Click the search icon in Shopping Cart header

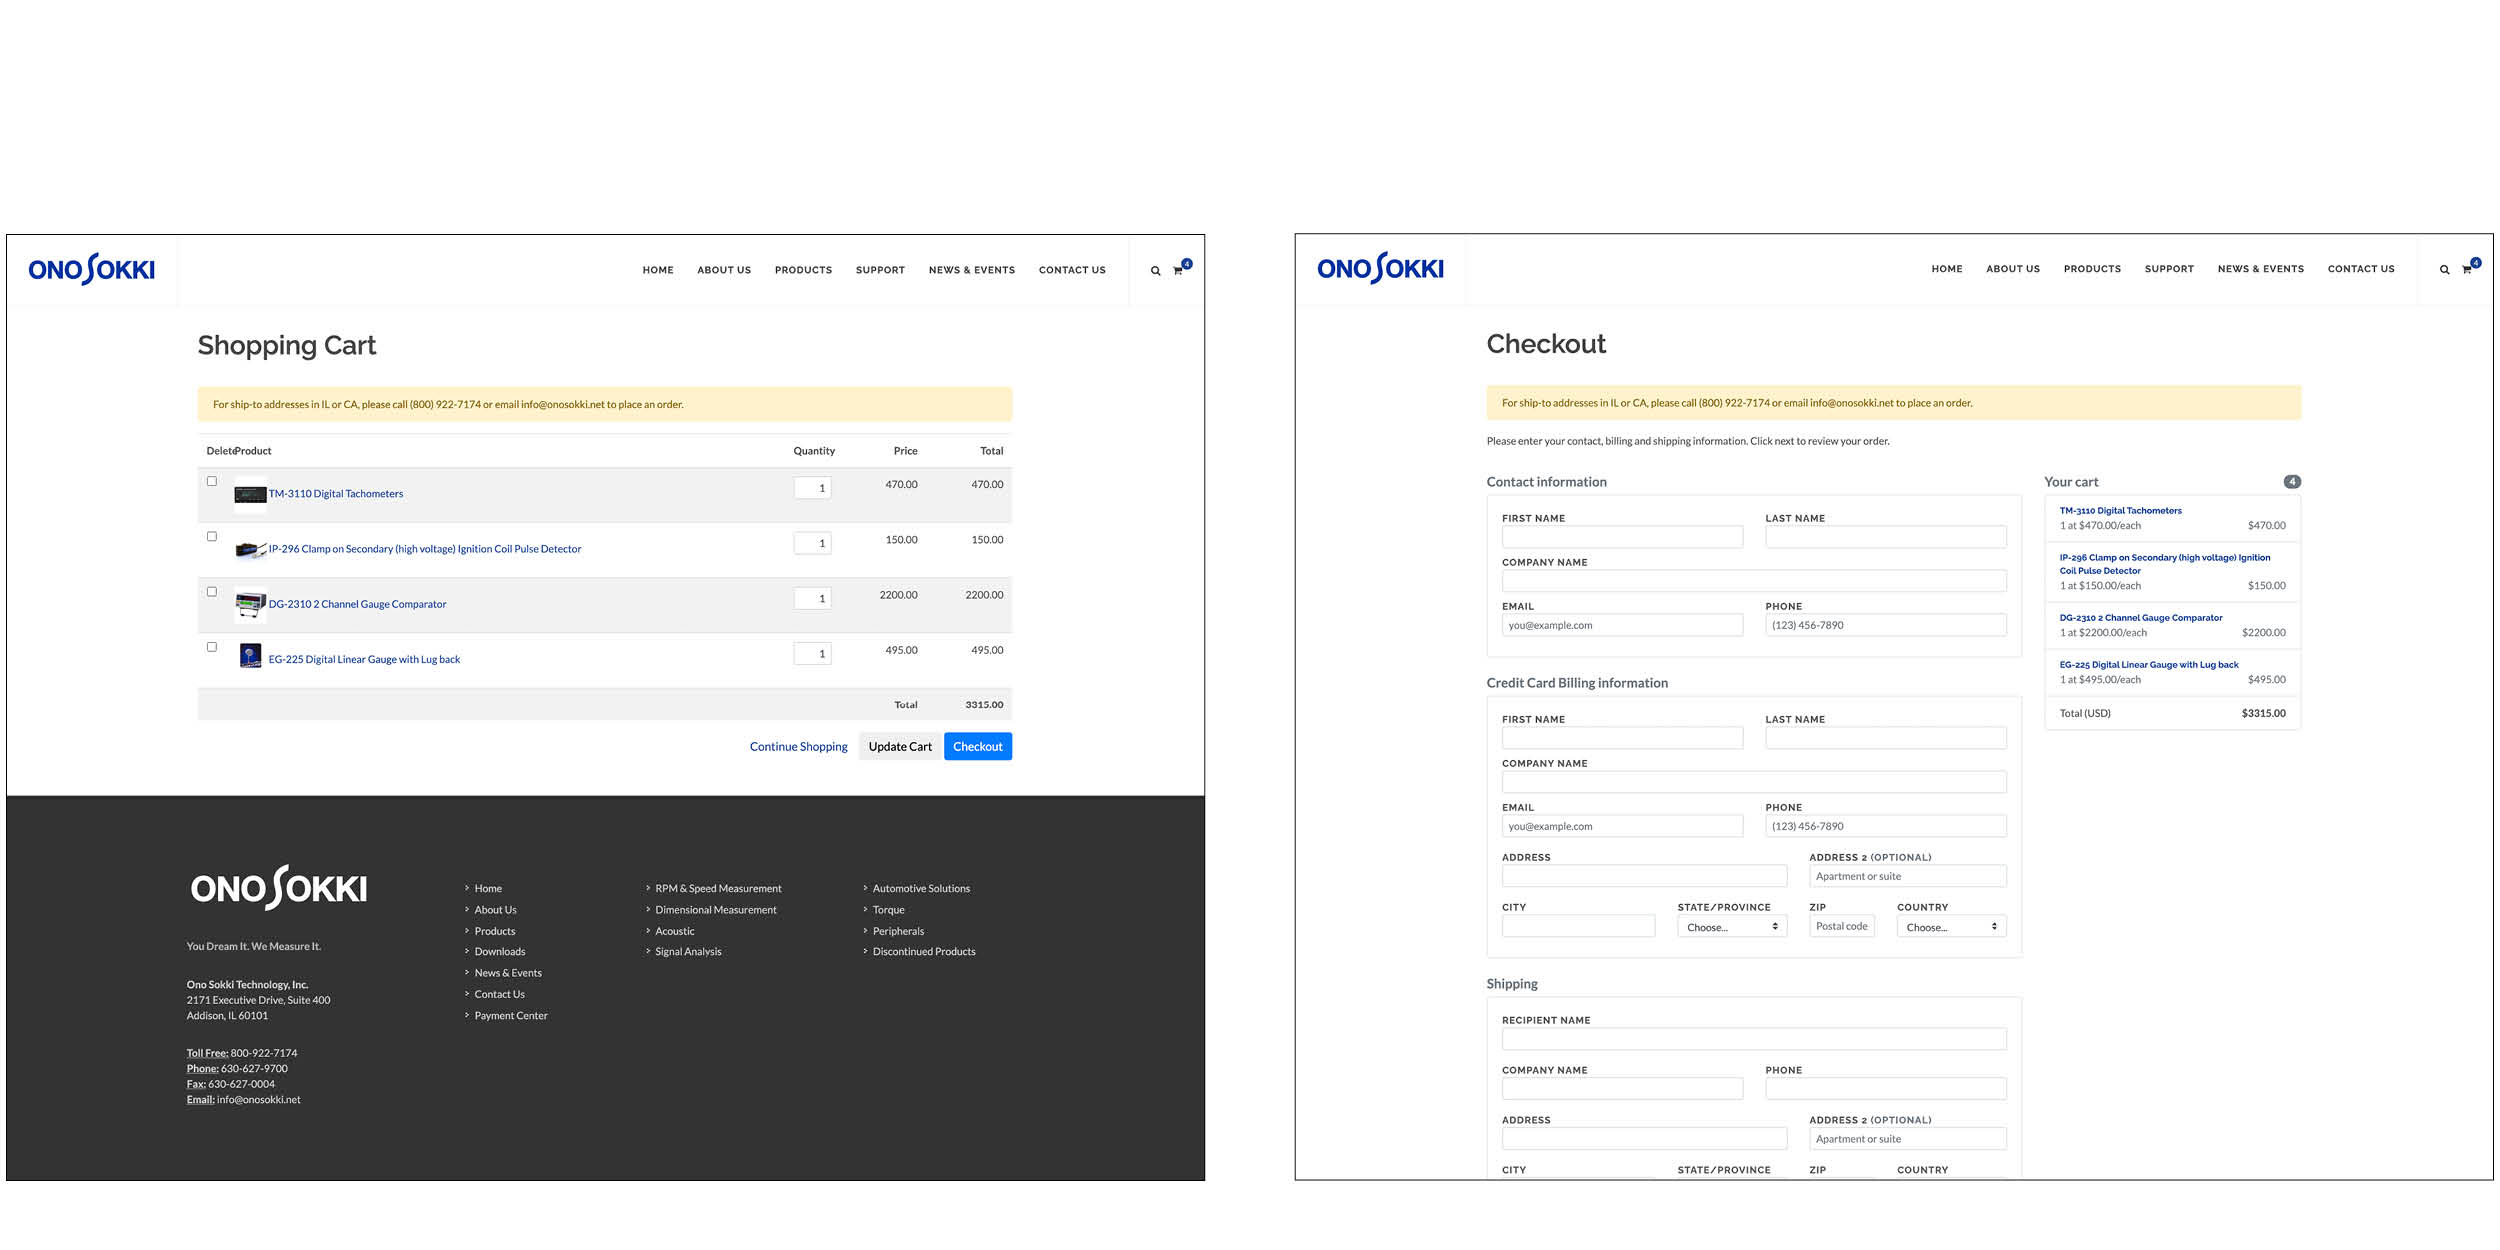tap(1155, 271)
